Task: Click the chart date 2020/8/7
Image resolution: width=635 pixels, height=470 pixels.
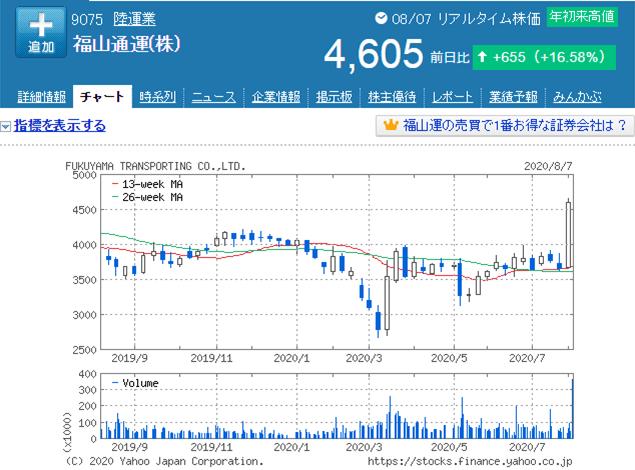Action: (x=548, y=166)
